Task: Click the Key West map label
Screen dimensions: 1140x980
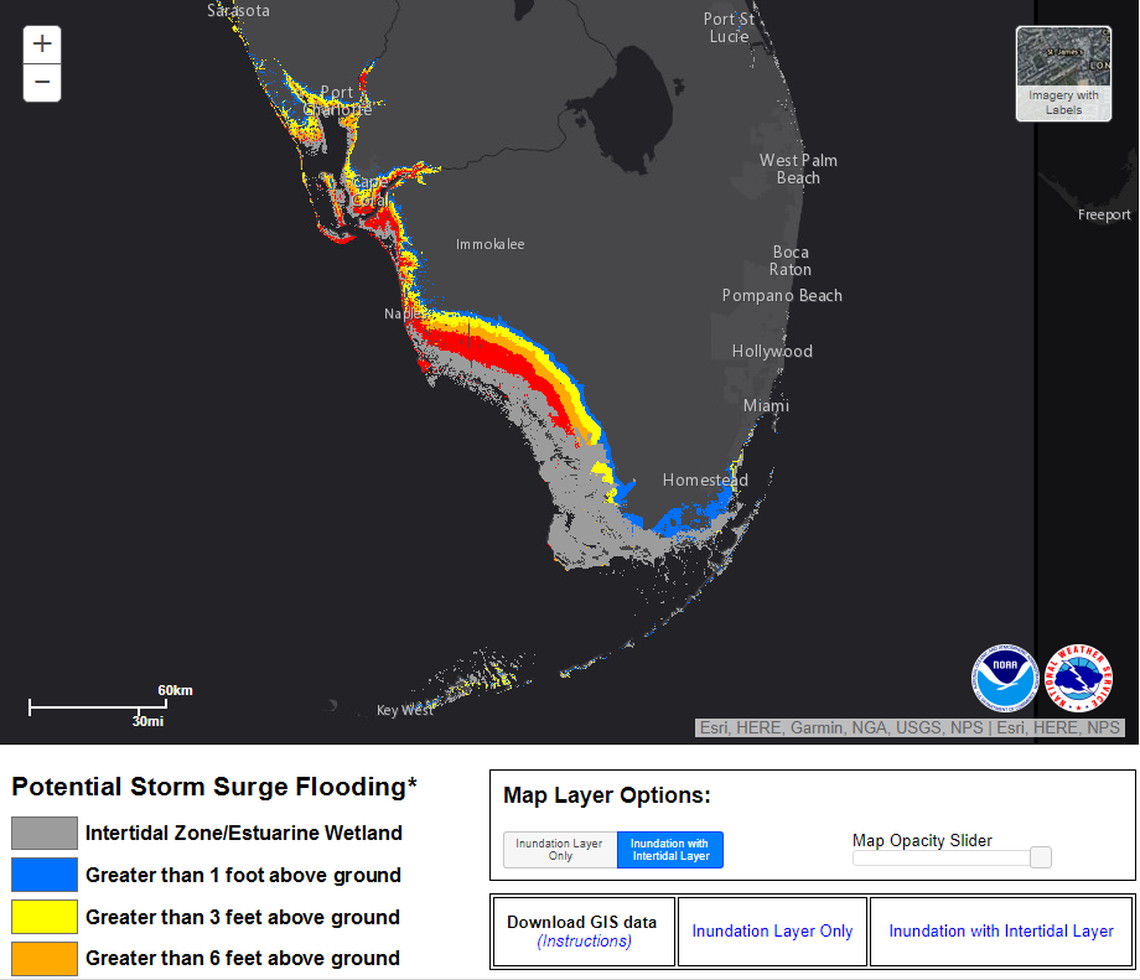Action: (x=405, y=710)
